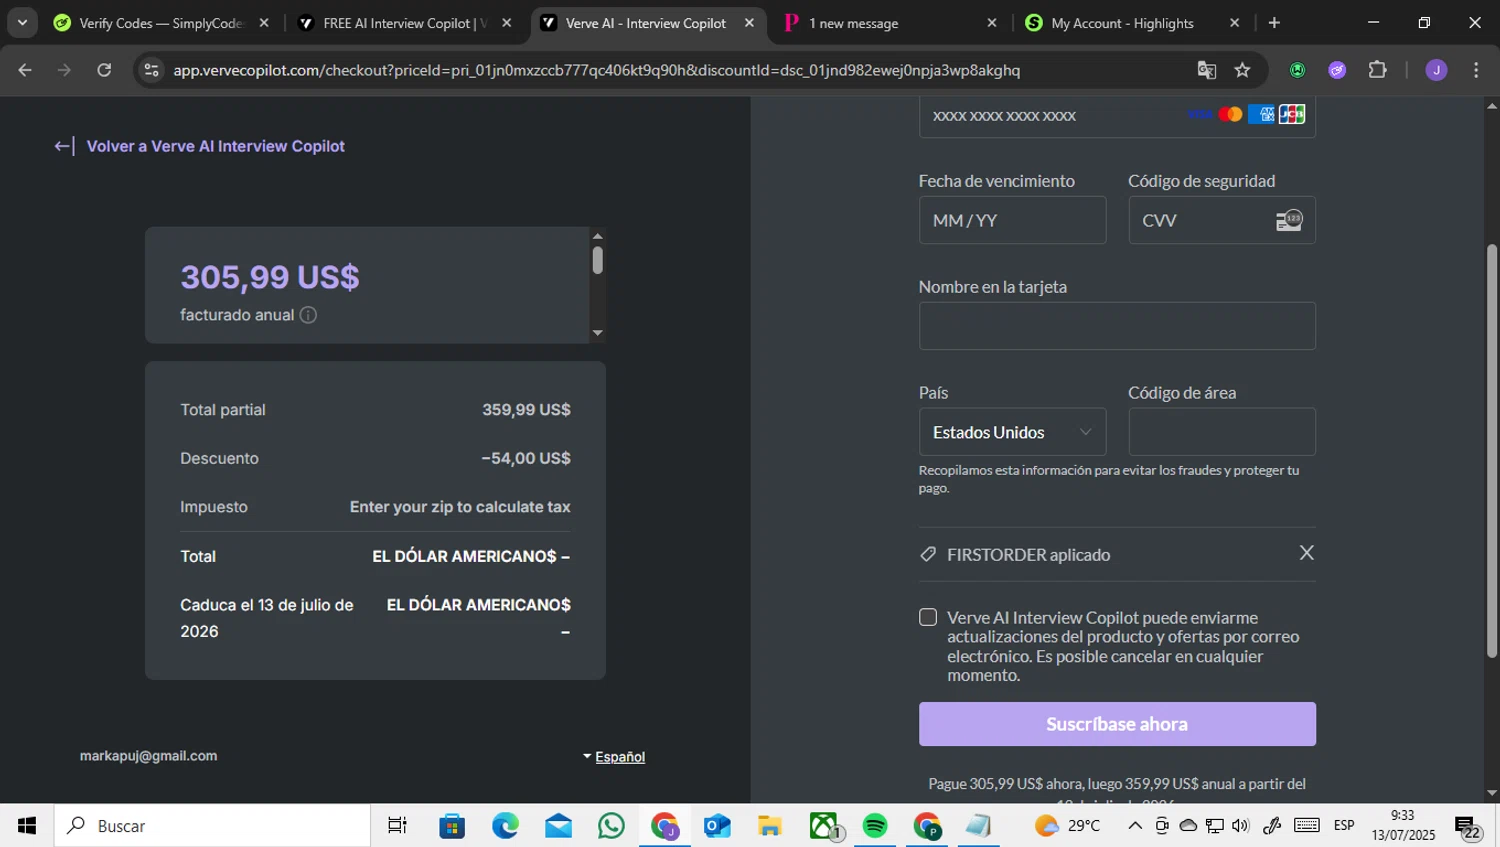Switch to 1 new message tab
This screenshot has width=1500, height=847.
890,23
